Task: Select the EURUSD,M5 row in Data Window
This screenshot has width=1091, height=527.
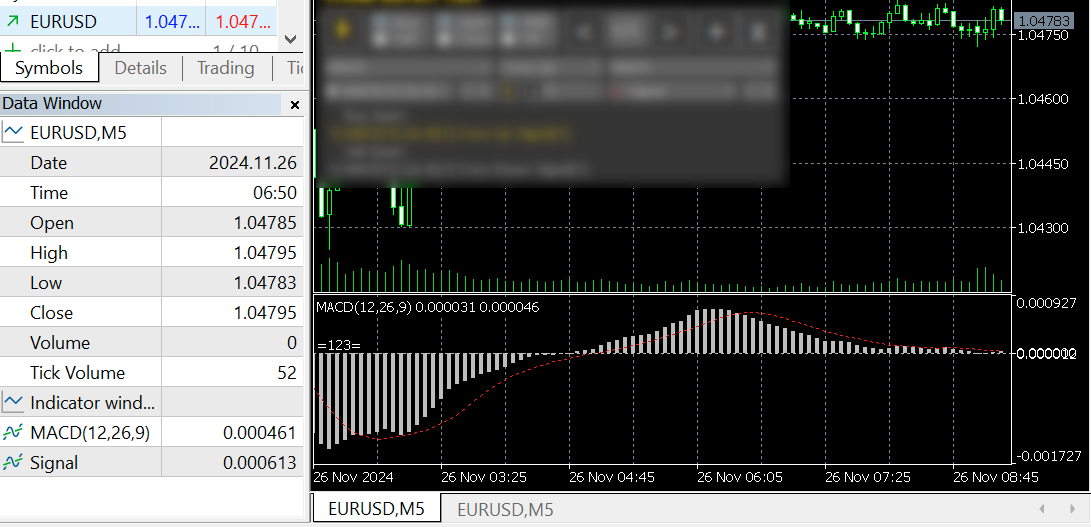Action: click(x=152, y=132)
